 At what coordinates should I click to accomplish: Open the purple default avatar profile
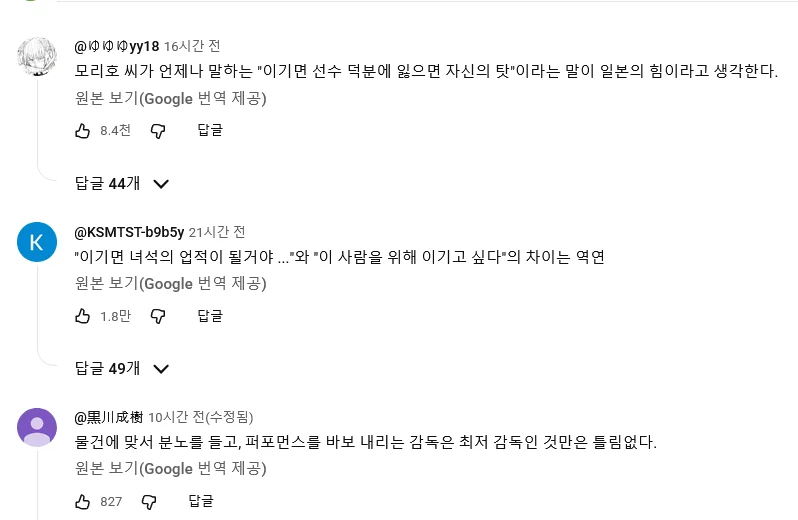[37, 427]
